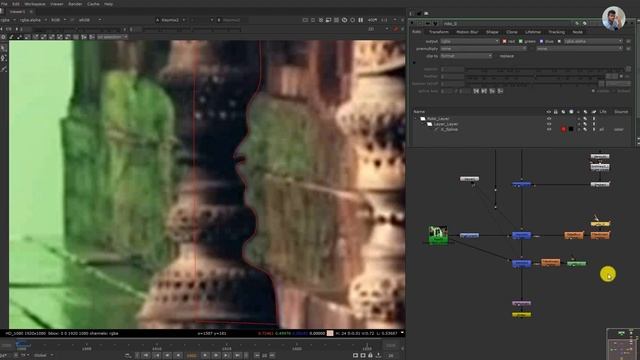640x360 pixels.
Task: Toggle the green channel checkbox
Action: [521, 41]
